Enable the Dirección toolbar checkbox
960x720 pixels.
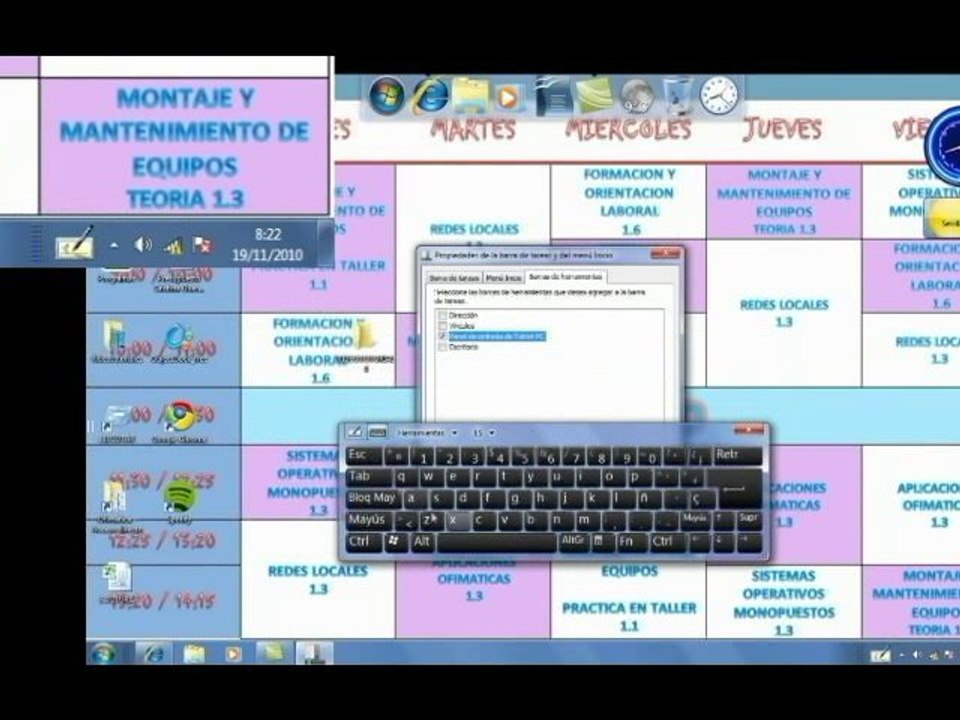coord(443,315)
